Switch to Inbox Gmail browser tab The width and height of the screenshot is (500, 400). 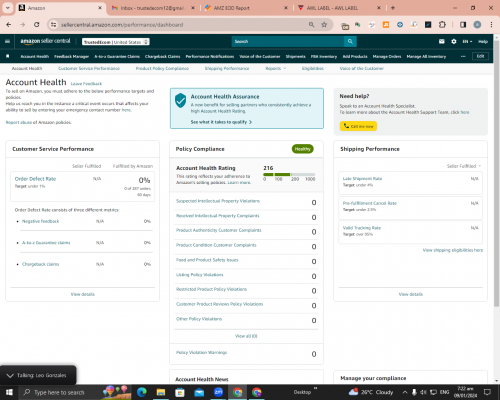(153, 8)
